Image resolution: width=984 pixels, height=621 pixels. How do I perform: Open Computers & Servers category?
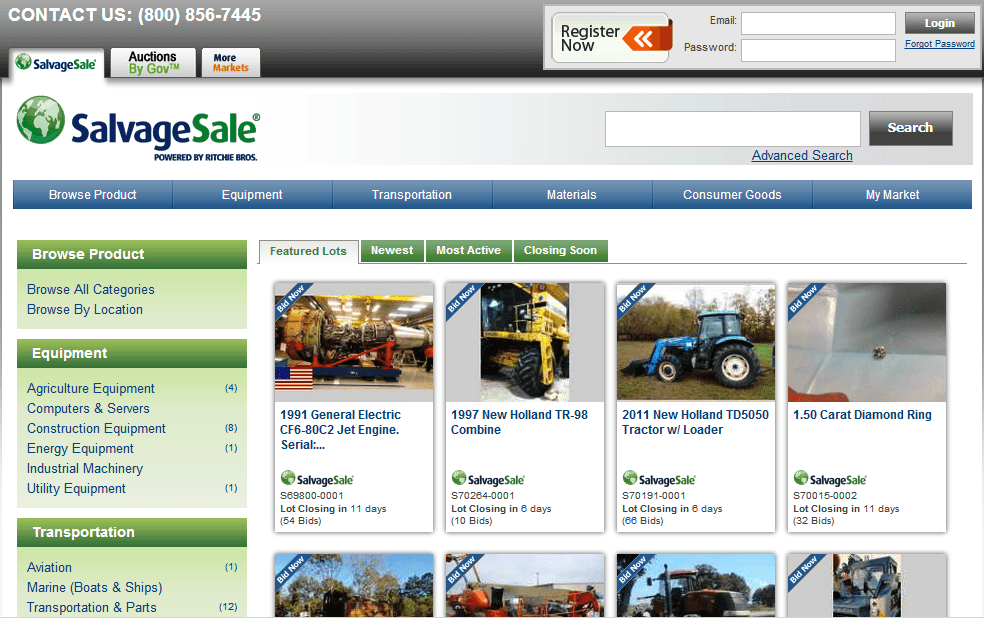(x=88, y=408)
